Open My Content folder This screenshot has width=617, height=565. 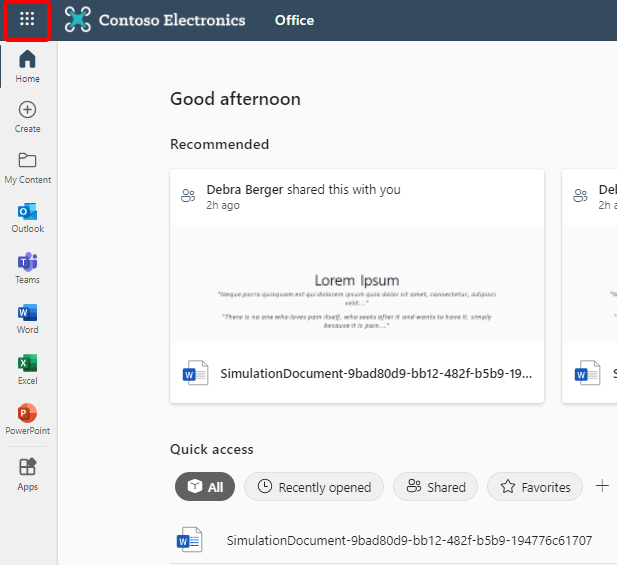pos(28,167)
